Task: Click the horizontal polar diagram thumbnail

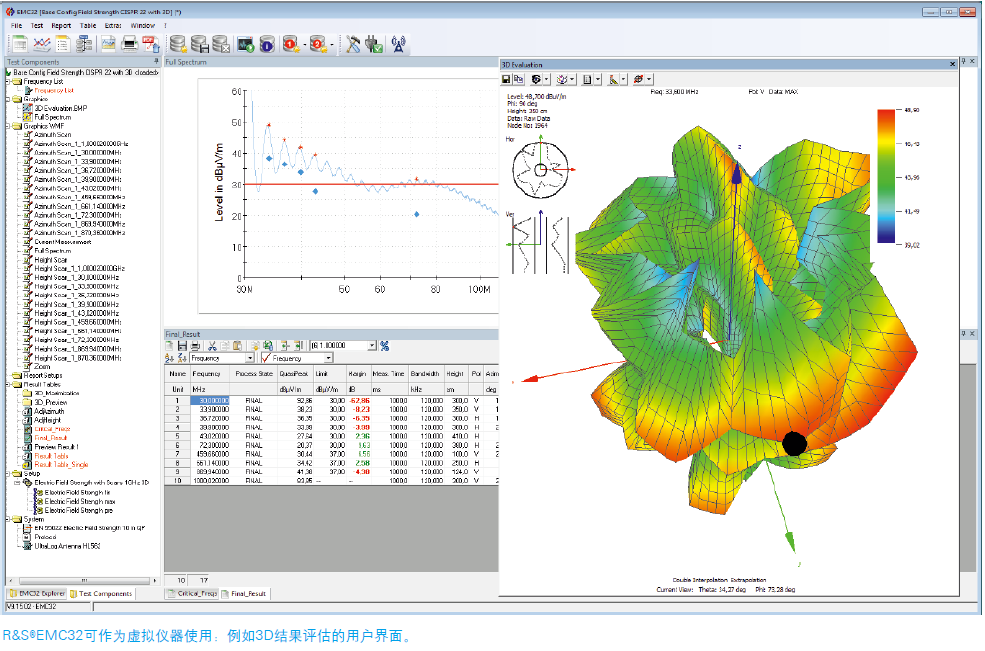Action: pyautogui.click(x=540, y=170)
